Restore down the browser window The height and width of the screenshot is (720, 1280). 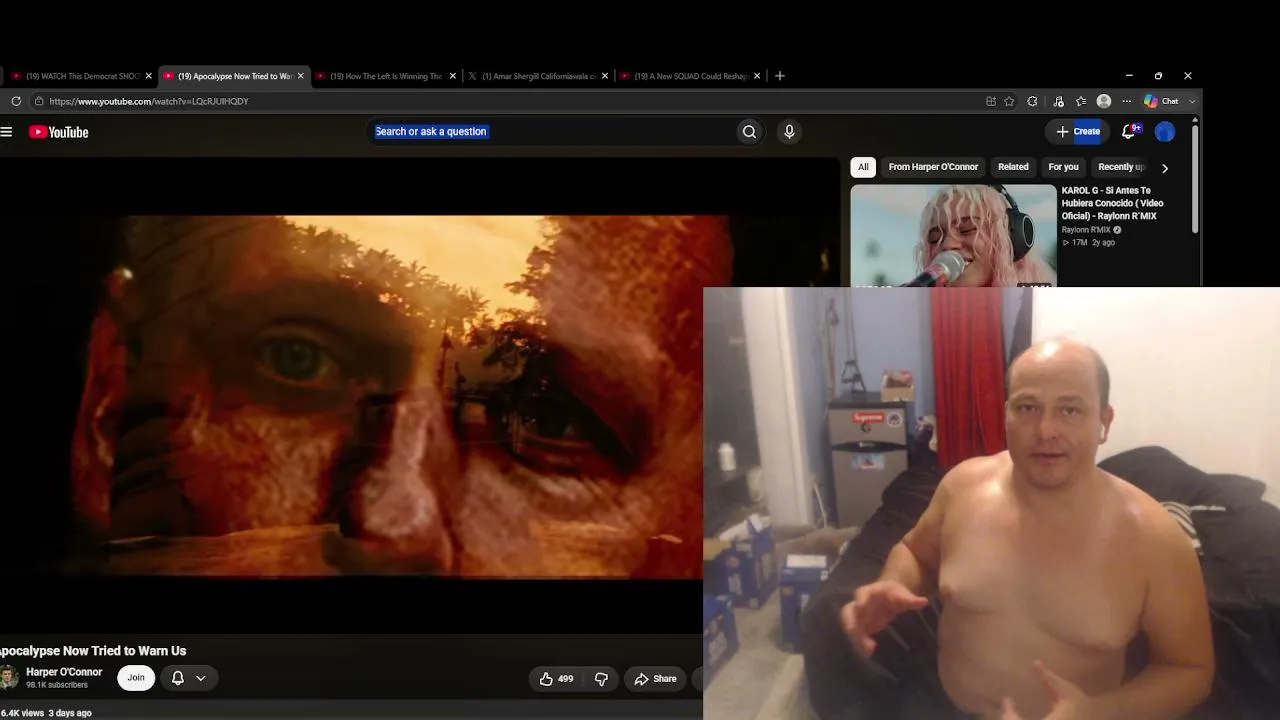[1158, 76]
